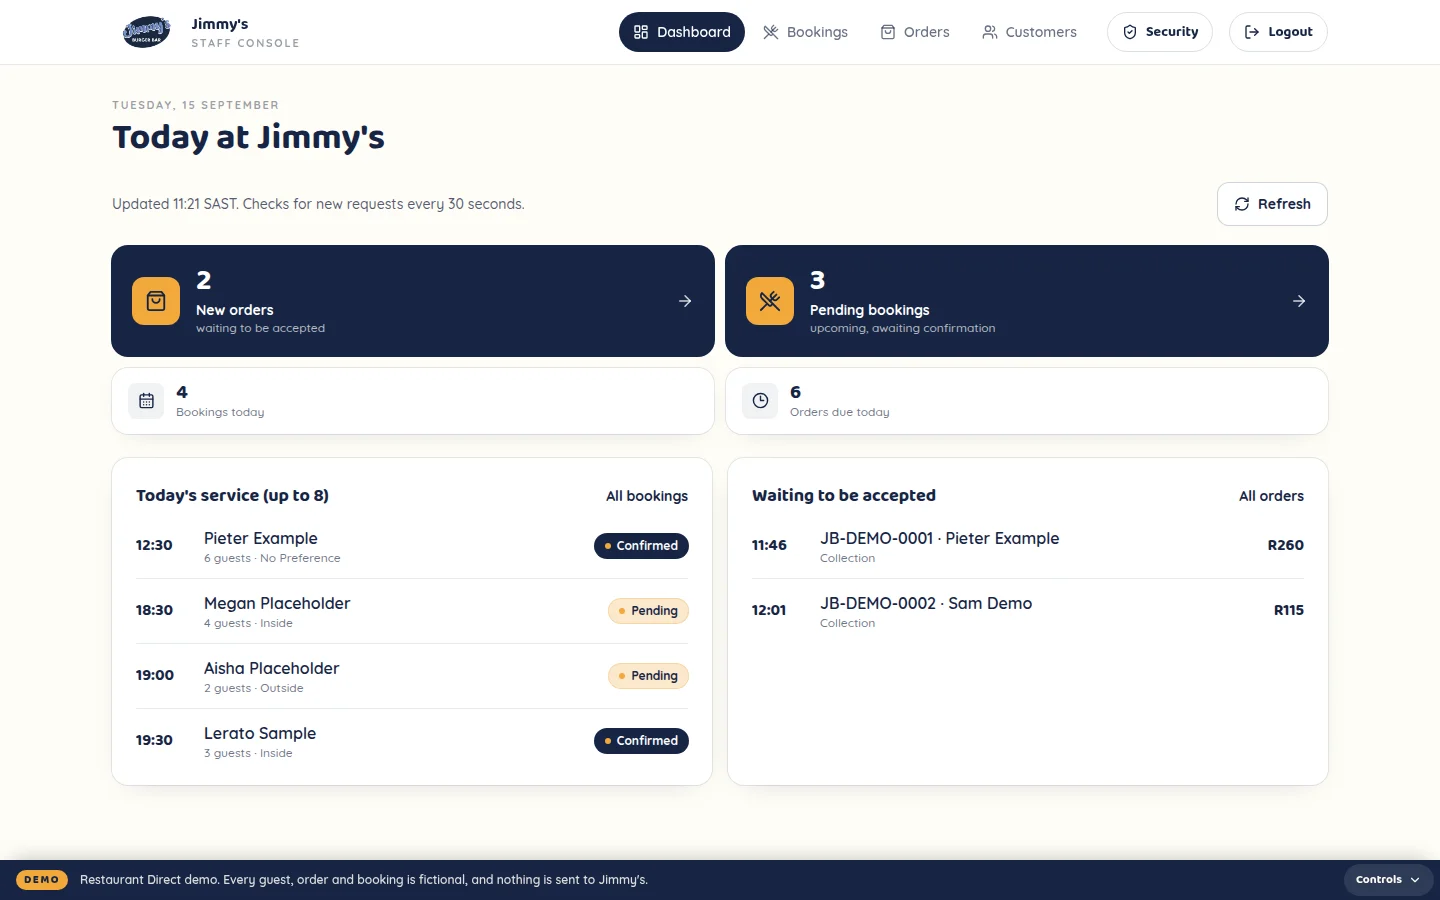Click the Today's service (up to 8) heading
Viewport: 1440px width, 900px height.
click(232, 495)
